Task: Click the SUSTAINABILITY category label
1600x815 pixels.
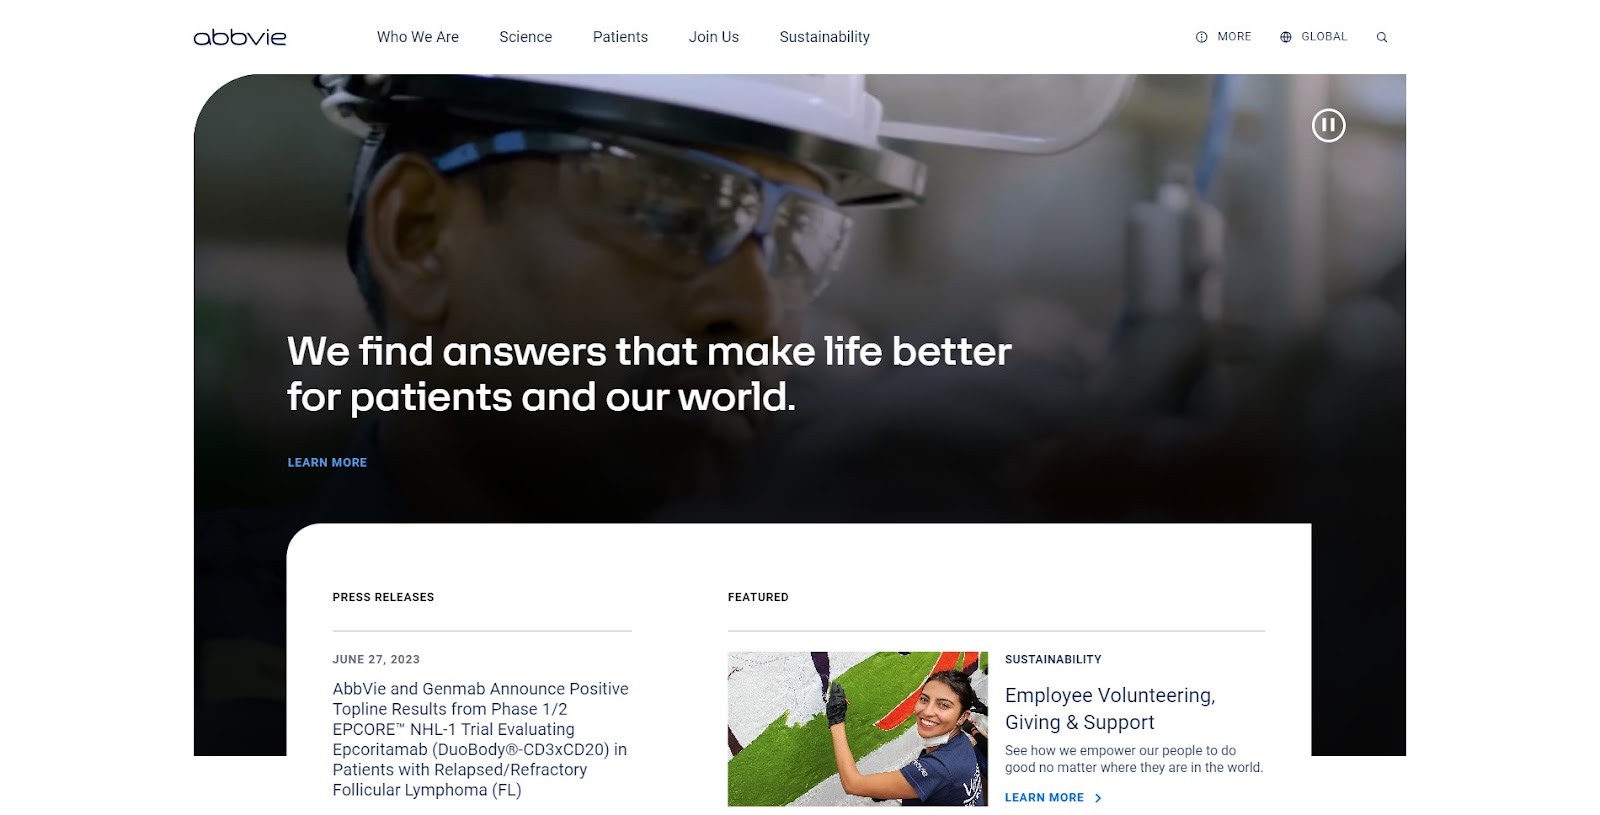Action: click(1053, 659)
